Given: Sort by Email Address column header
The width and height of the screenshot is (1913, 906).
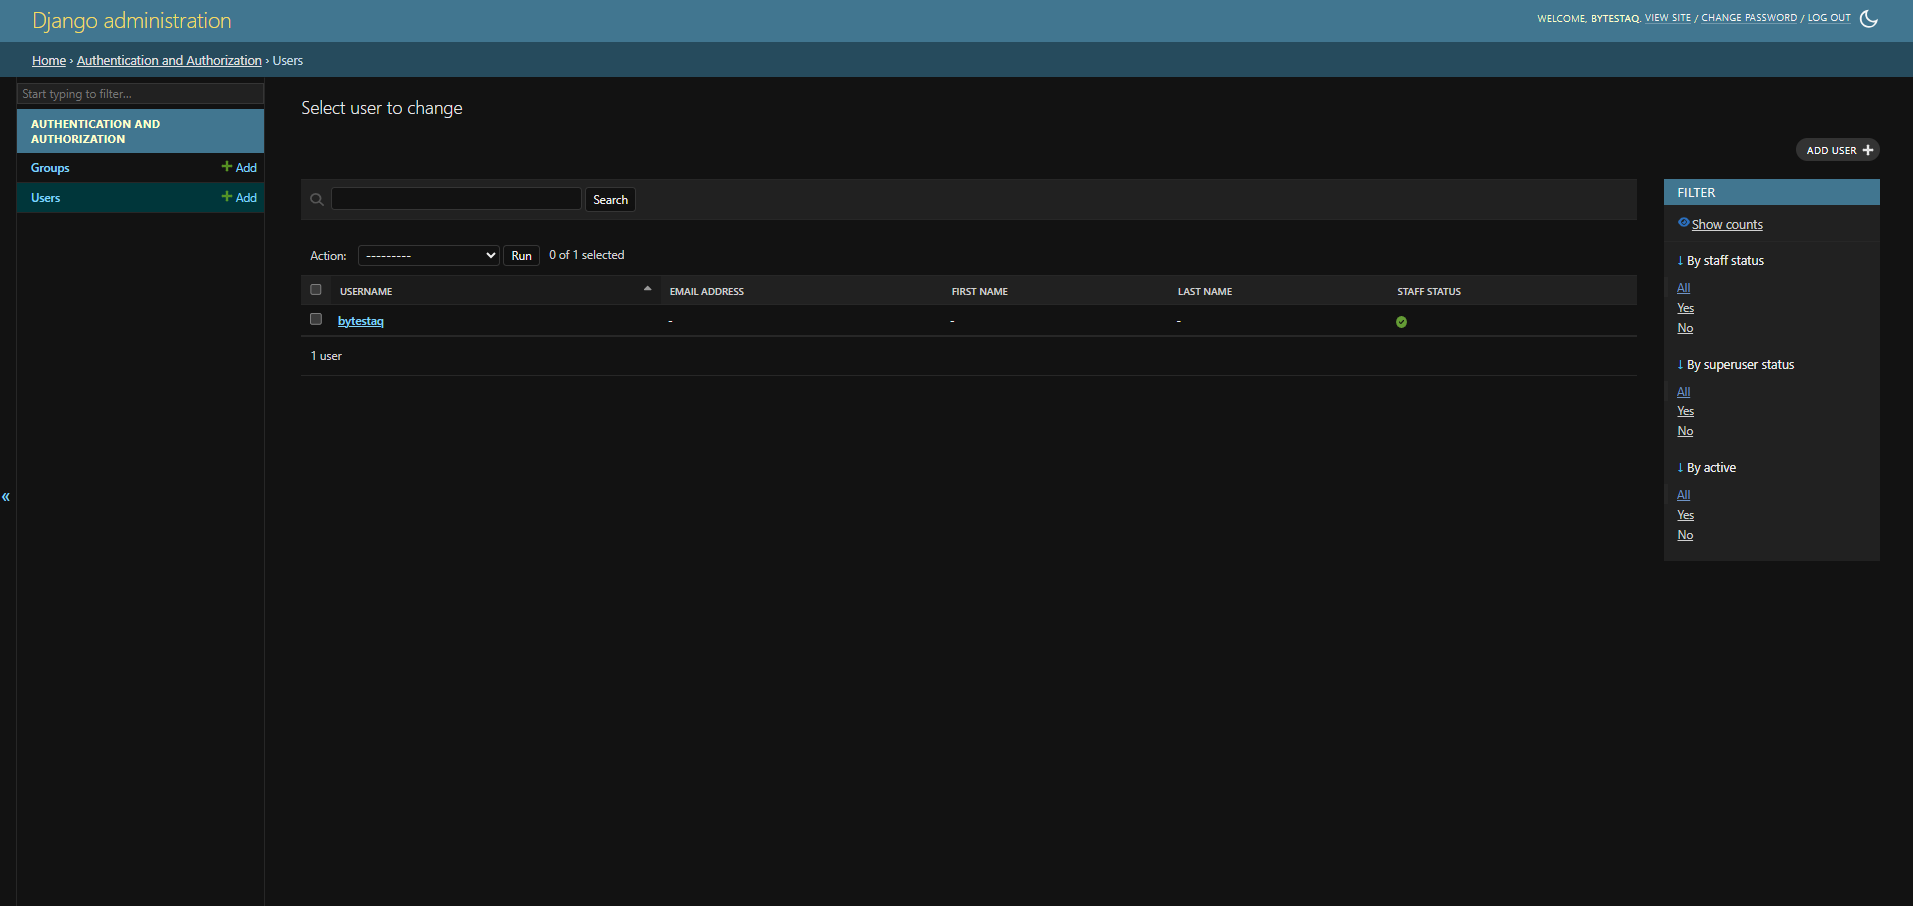Looking at the screenshot, I should click(x=707, y=292).
